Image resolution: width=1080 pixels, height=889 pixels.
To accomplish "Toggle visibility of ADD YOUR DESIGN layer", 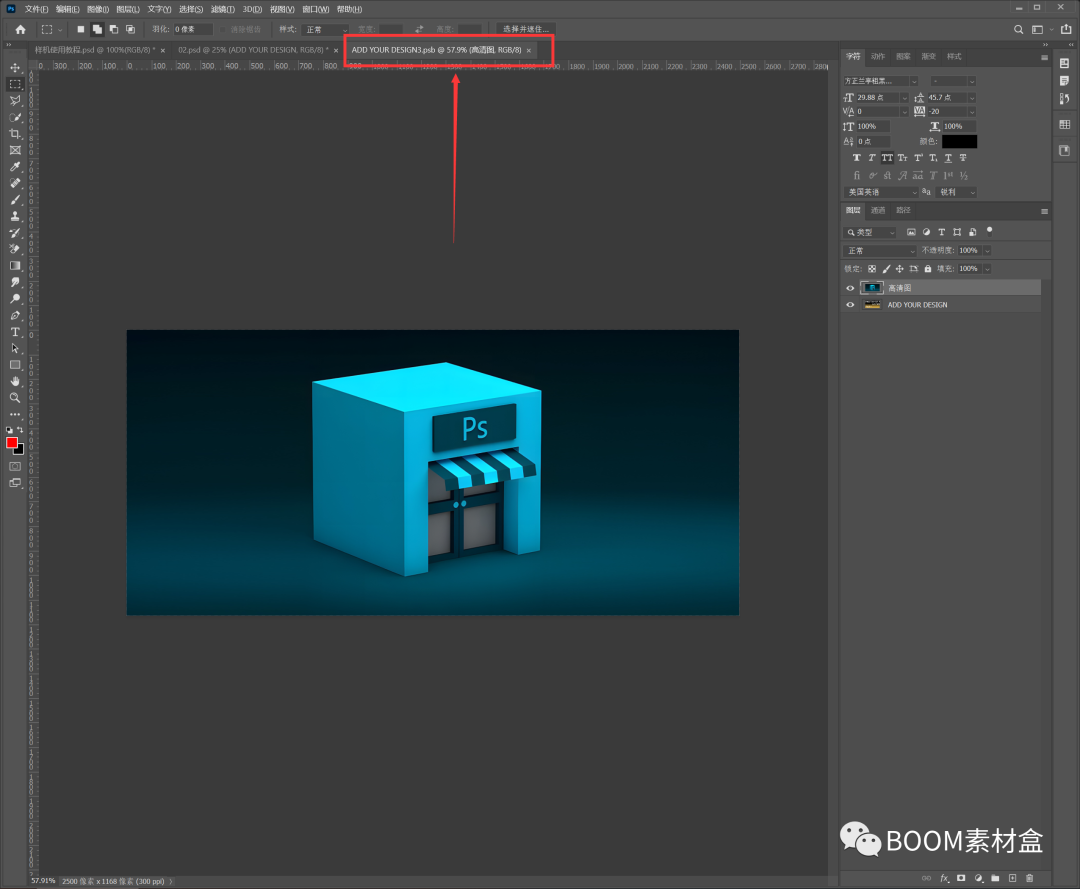I will (x=850, y=305).
